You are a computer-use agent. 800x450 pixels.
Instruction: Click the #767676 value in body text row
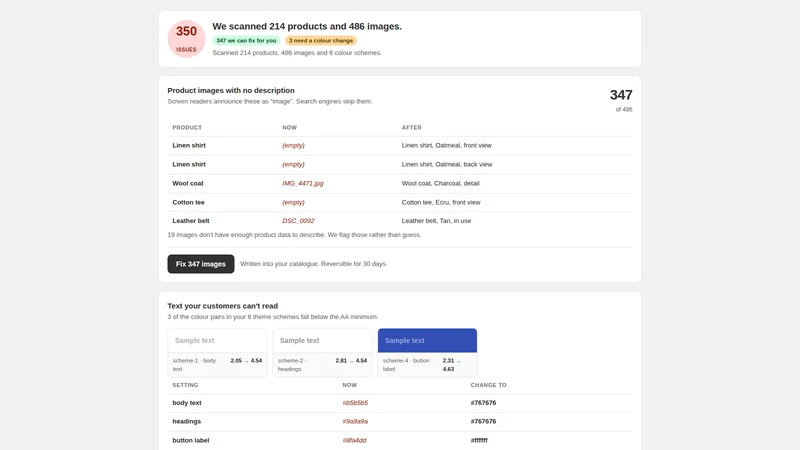pos(483,403)
